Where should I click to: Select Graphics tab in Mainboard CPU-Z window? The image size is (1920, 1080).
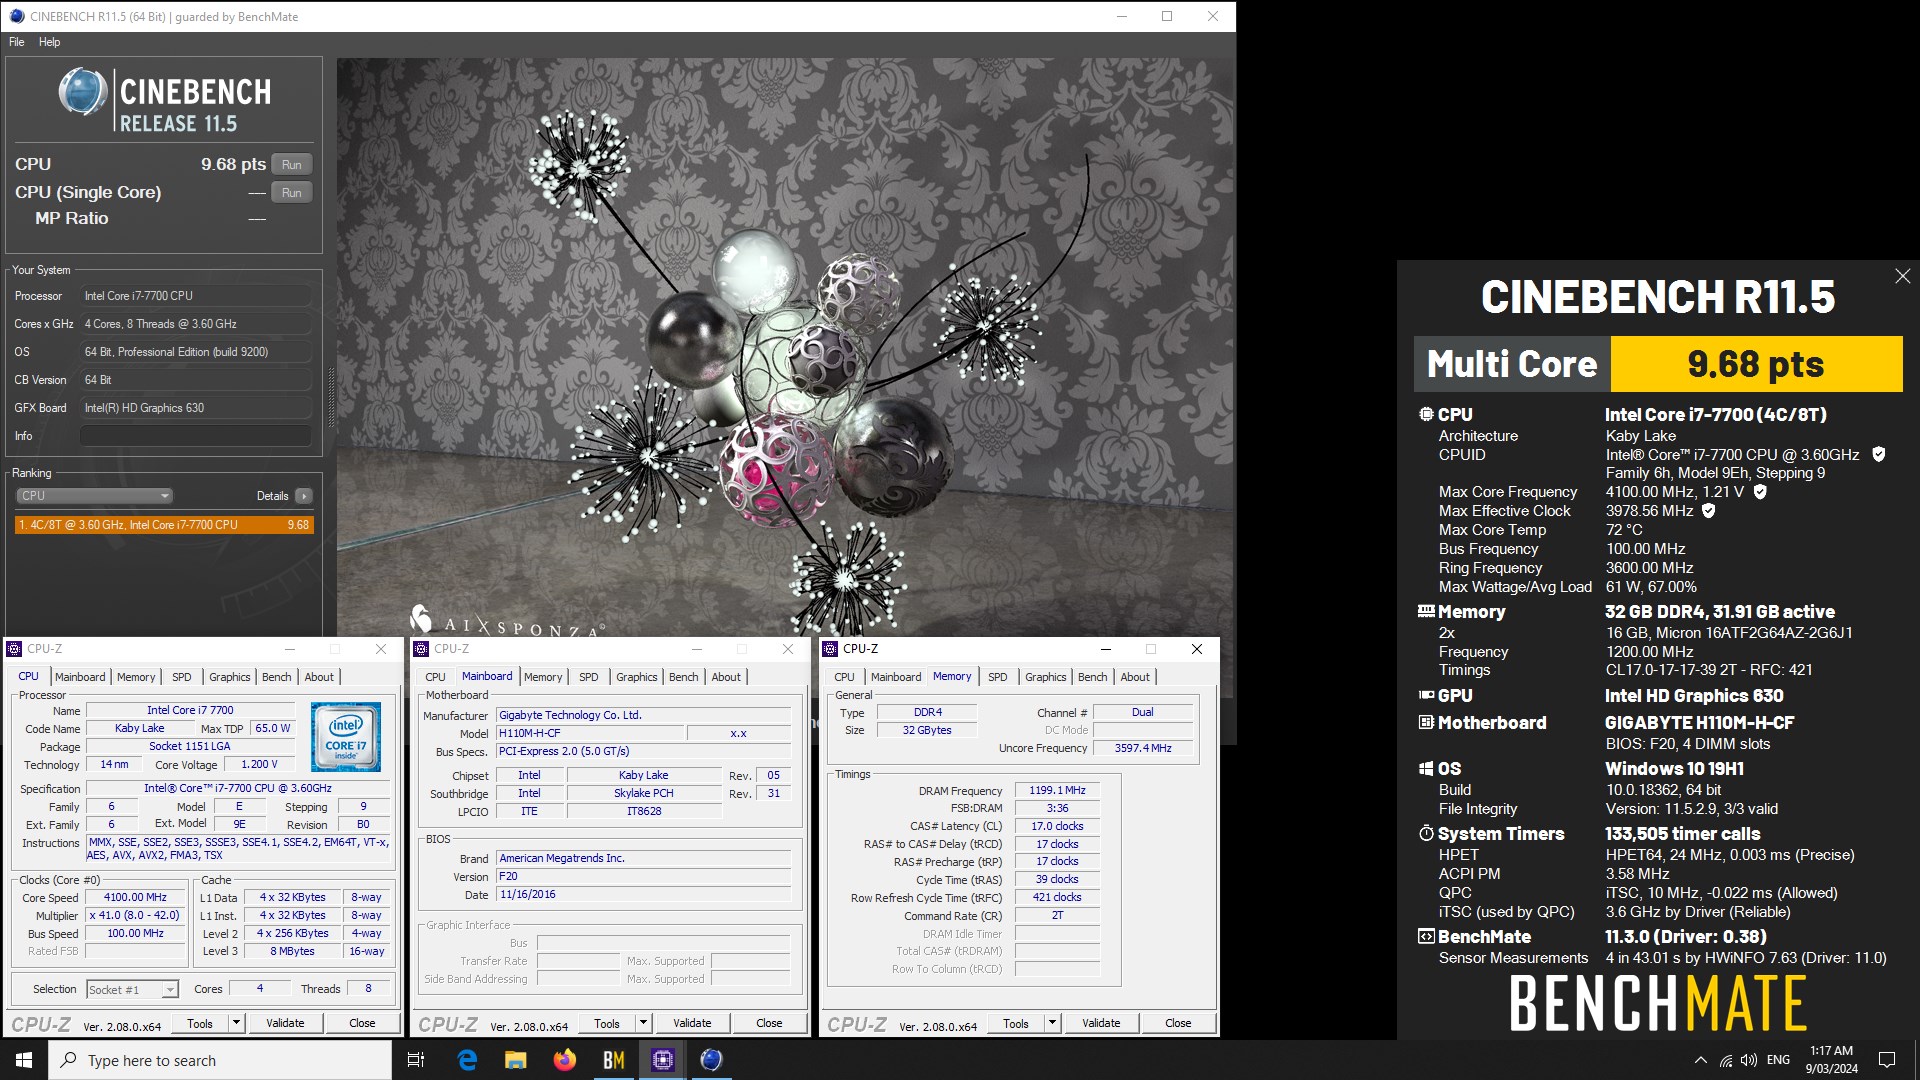point(637,677)
